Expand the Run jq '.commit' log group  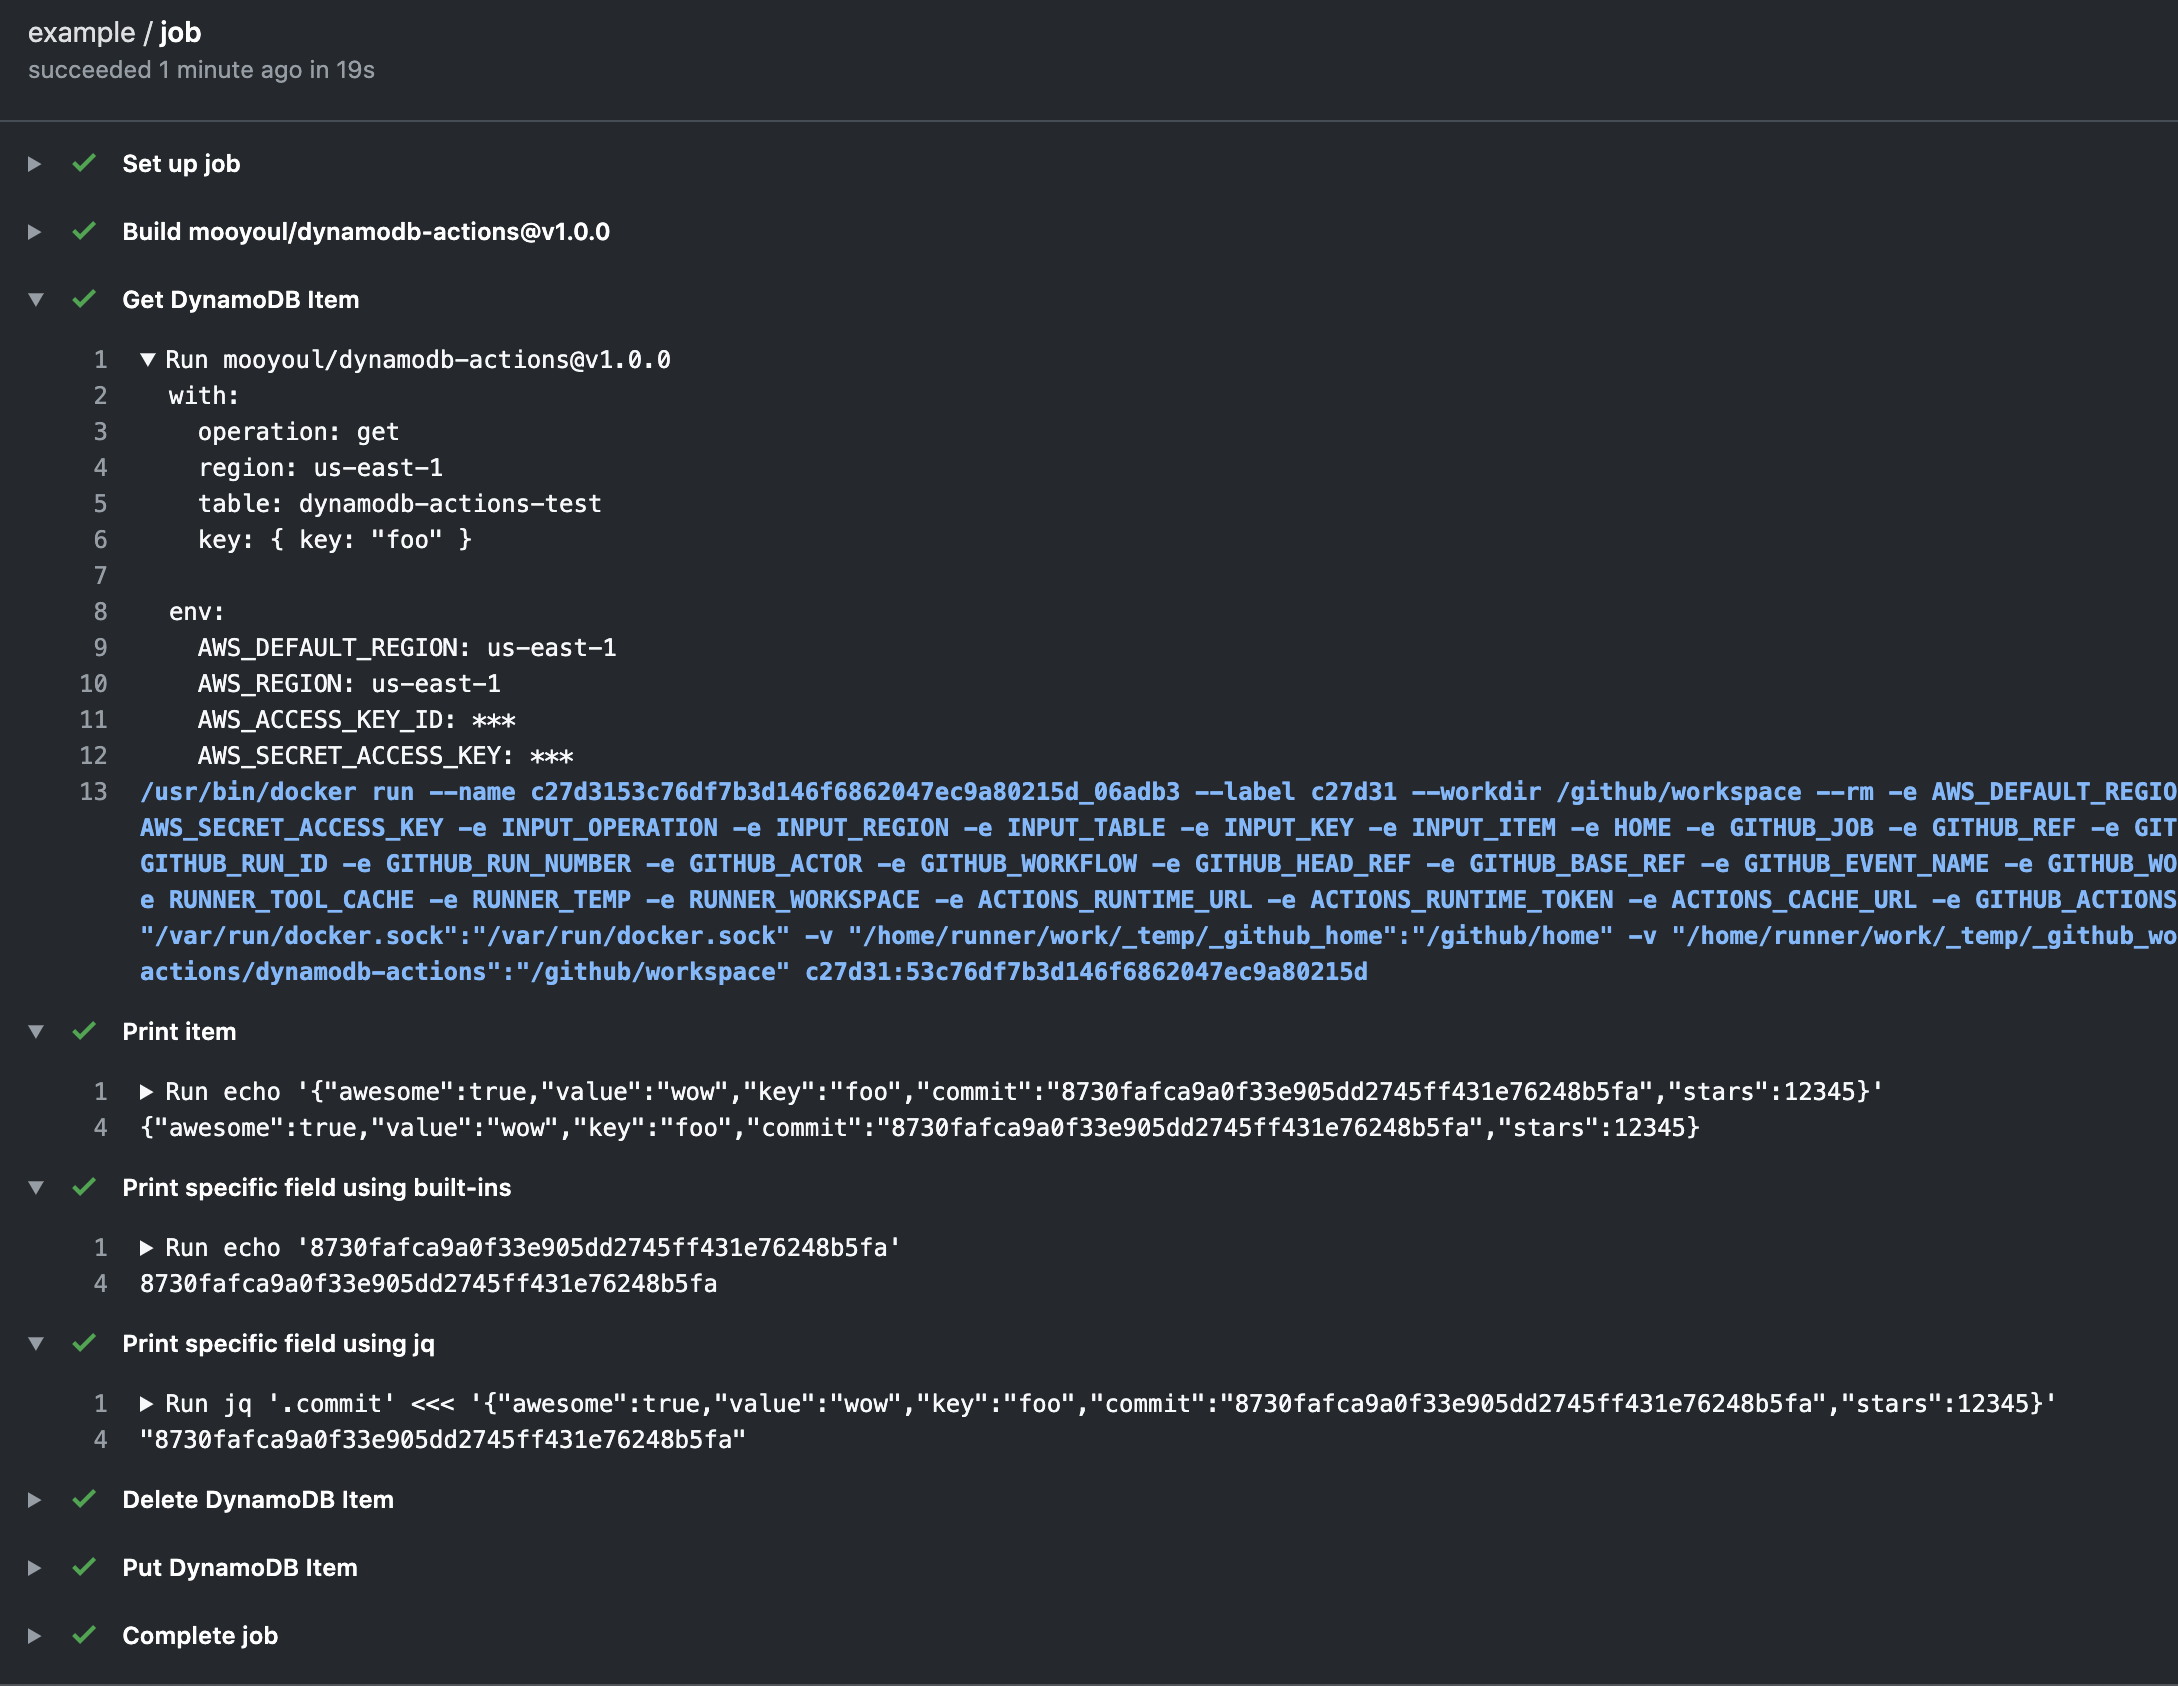(x=147, y=1403)
